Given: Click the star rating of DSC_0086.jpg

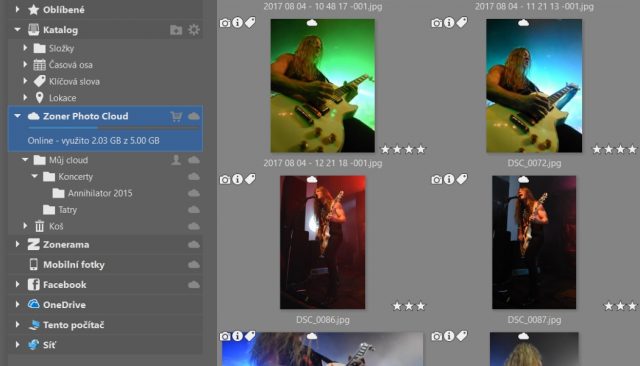Looking at the screenshot, I should tap(409, 306).
